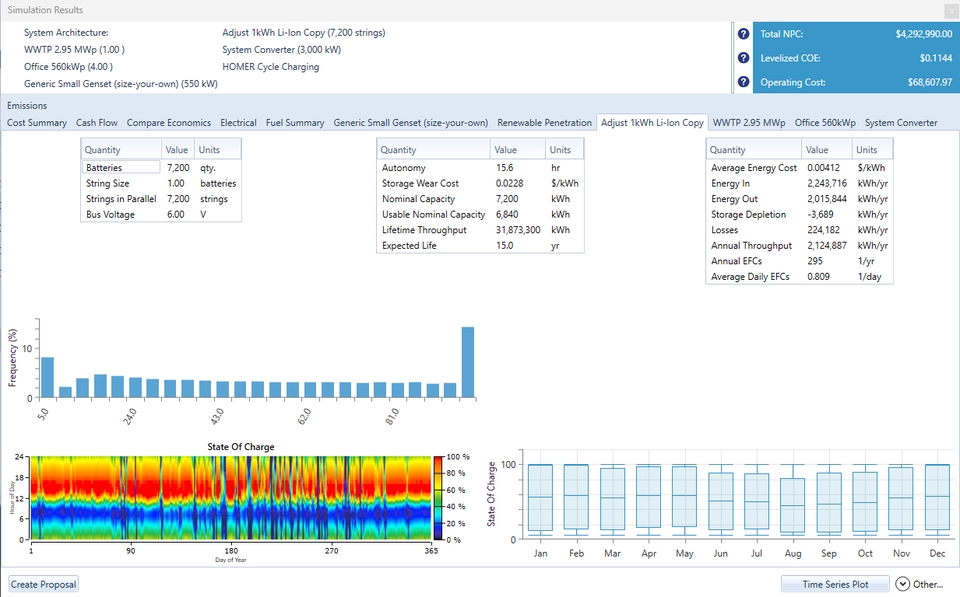Open the Fuel Summary tab
The image size is (960, 597).
[x=295, y=123]
